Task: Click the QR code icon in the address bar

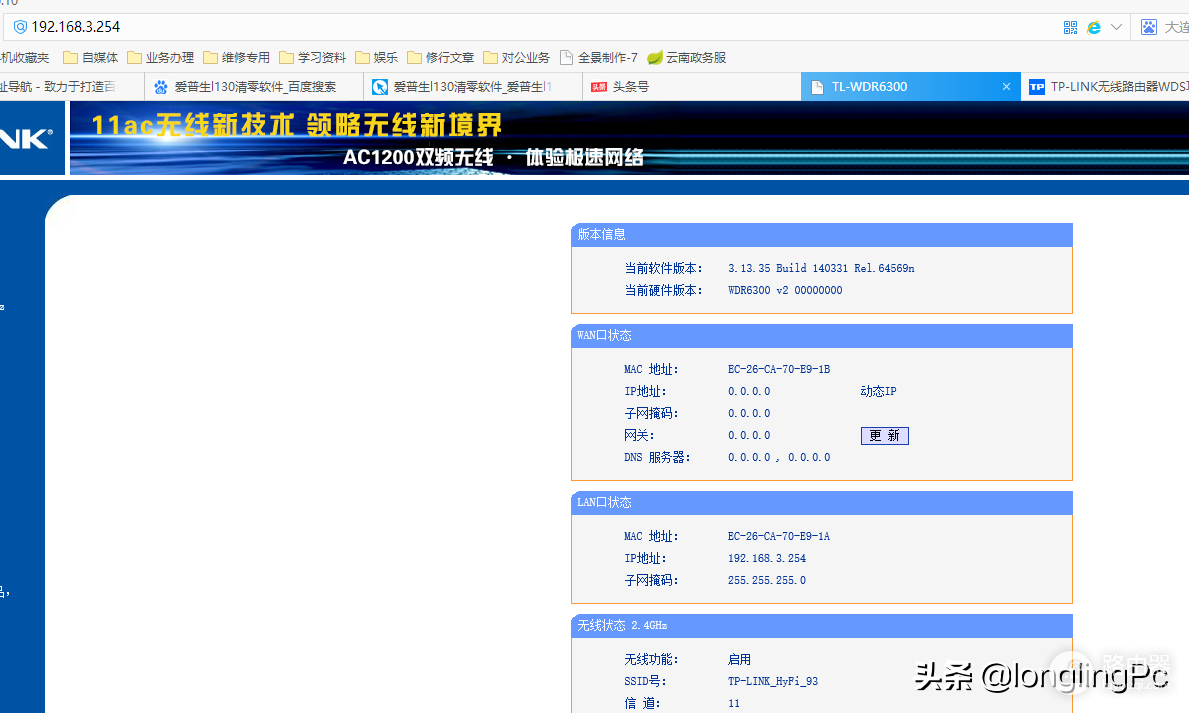Action: point(1069,27)
